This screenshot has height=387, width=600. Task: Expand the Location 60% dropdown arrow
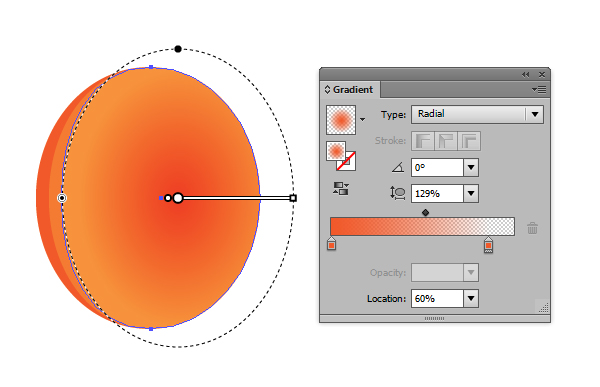(x=471, y=299)
